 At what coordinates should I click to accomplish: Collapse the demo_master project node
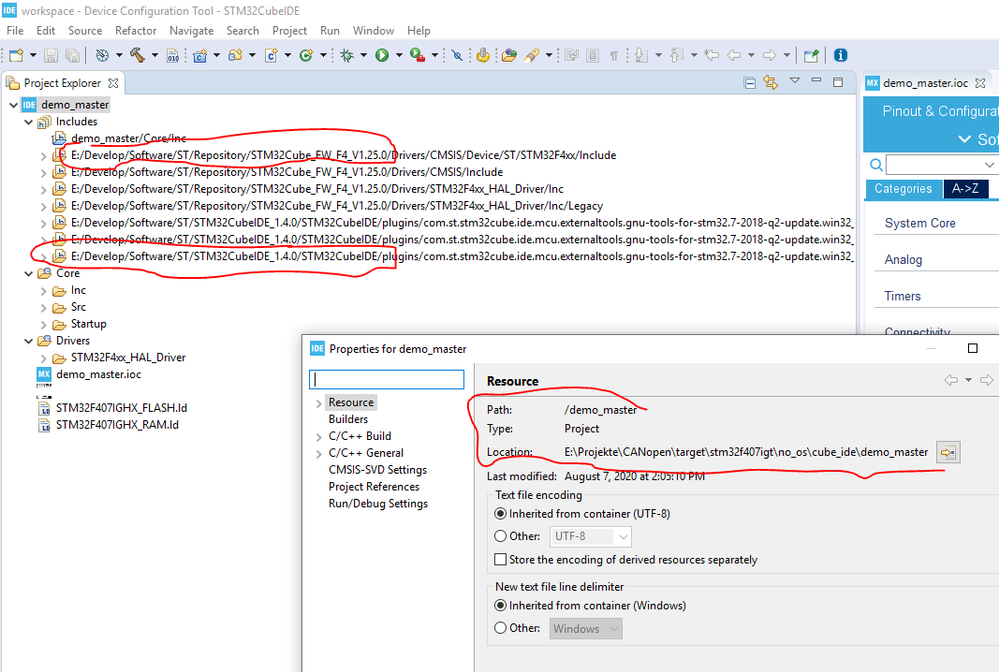point(13,105)
